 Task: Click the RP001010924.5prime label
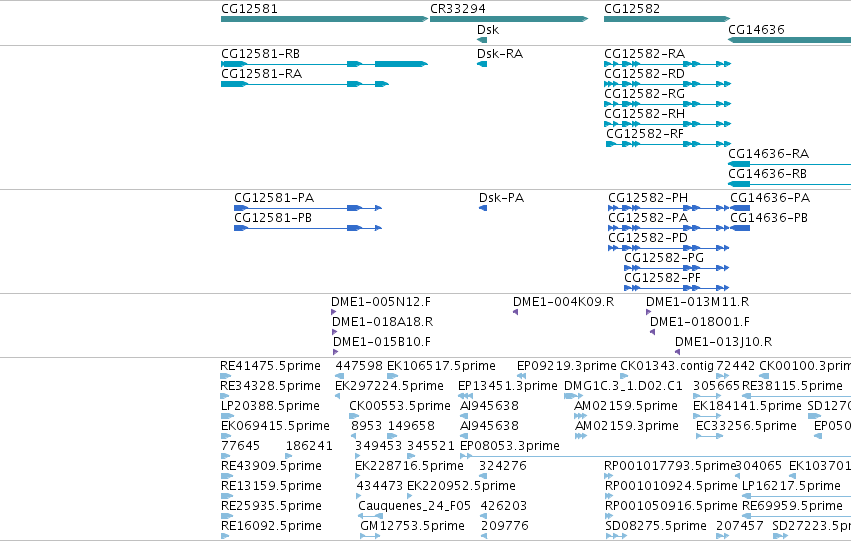(671, 486)
